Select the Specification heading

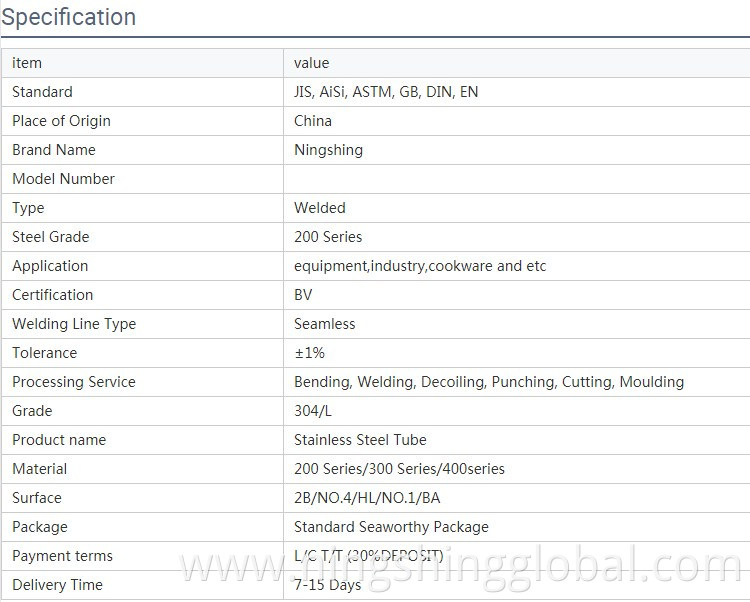pyautogui.click(x=69, y=17)
